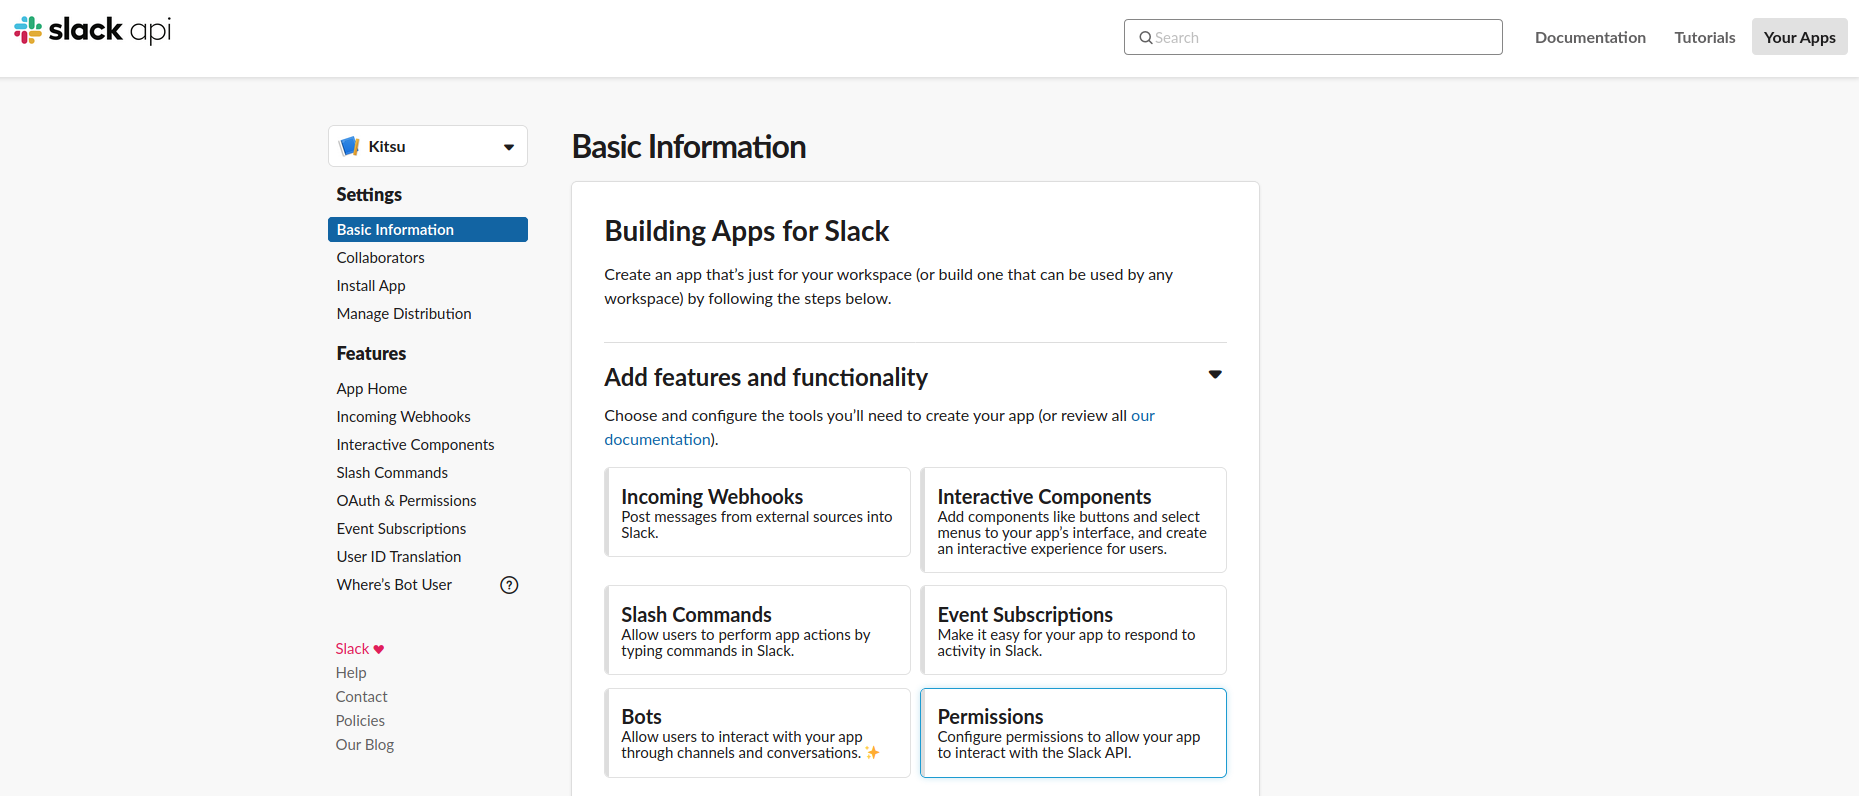Select the Bots feature card
This screenshot has height=796, width=1859.
tap(758, 733)
